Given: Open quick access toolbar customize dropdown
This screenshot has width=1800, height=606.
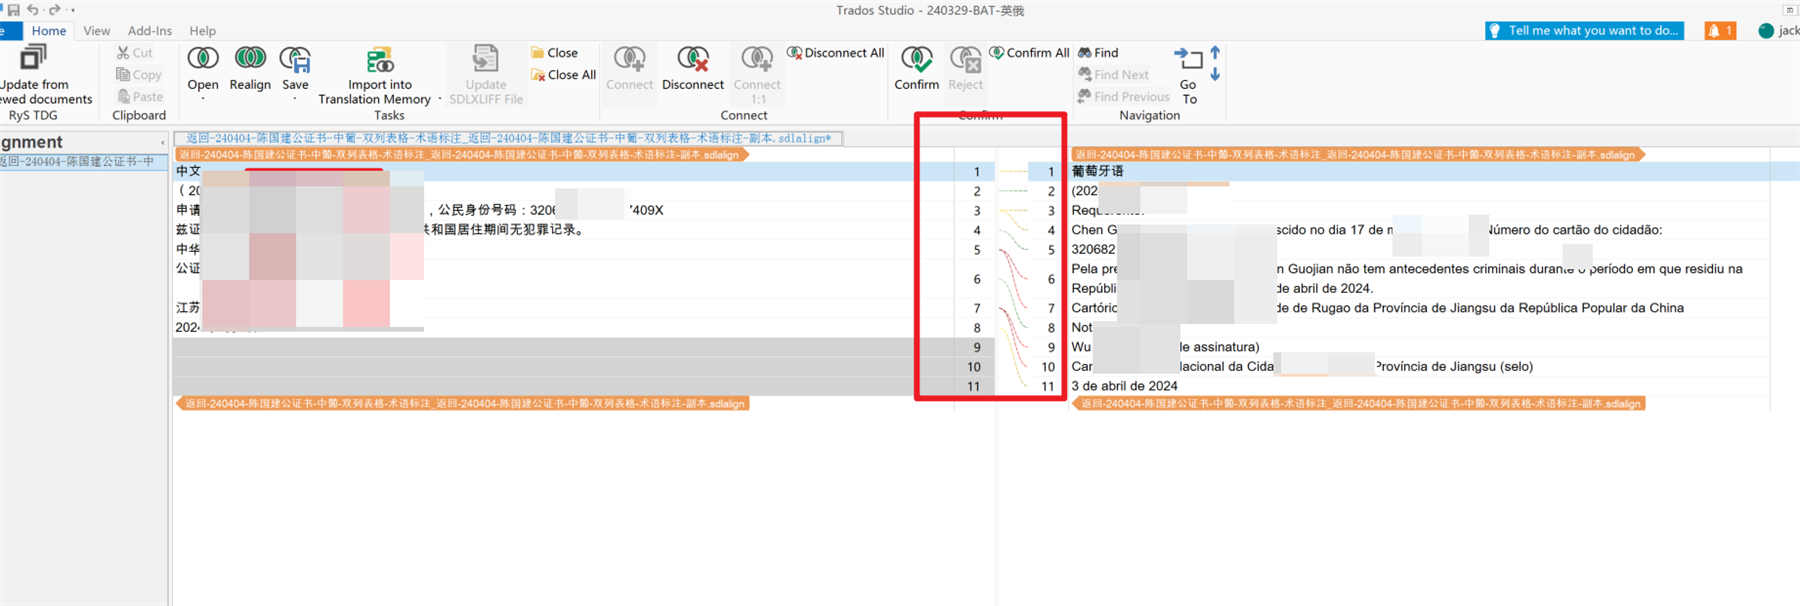Looking at the screenshot, I should point(72,11).
